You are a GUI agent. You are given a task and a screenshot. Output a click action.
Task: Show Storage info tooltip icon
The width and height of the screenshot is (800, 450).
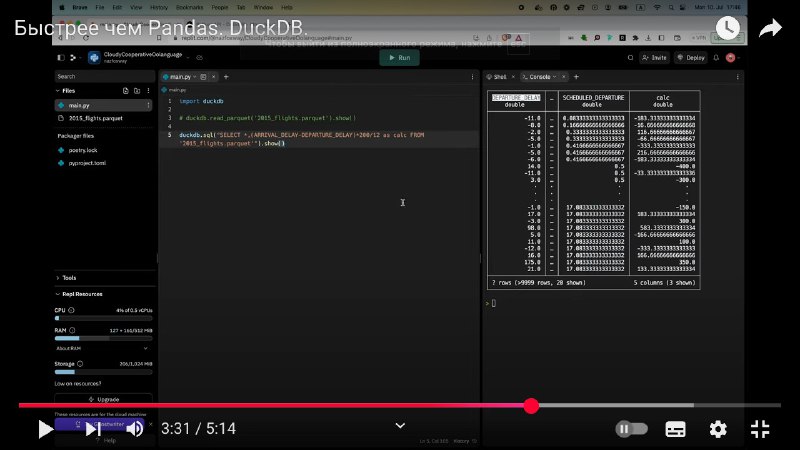pos(80,364)
